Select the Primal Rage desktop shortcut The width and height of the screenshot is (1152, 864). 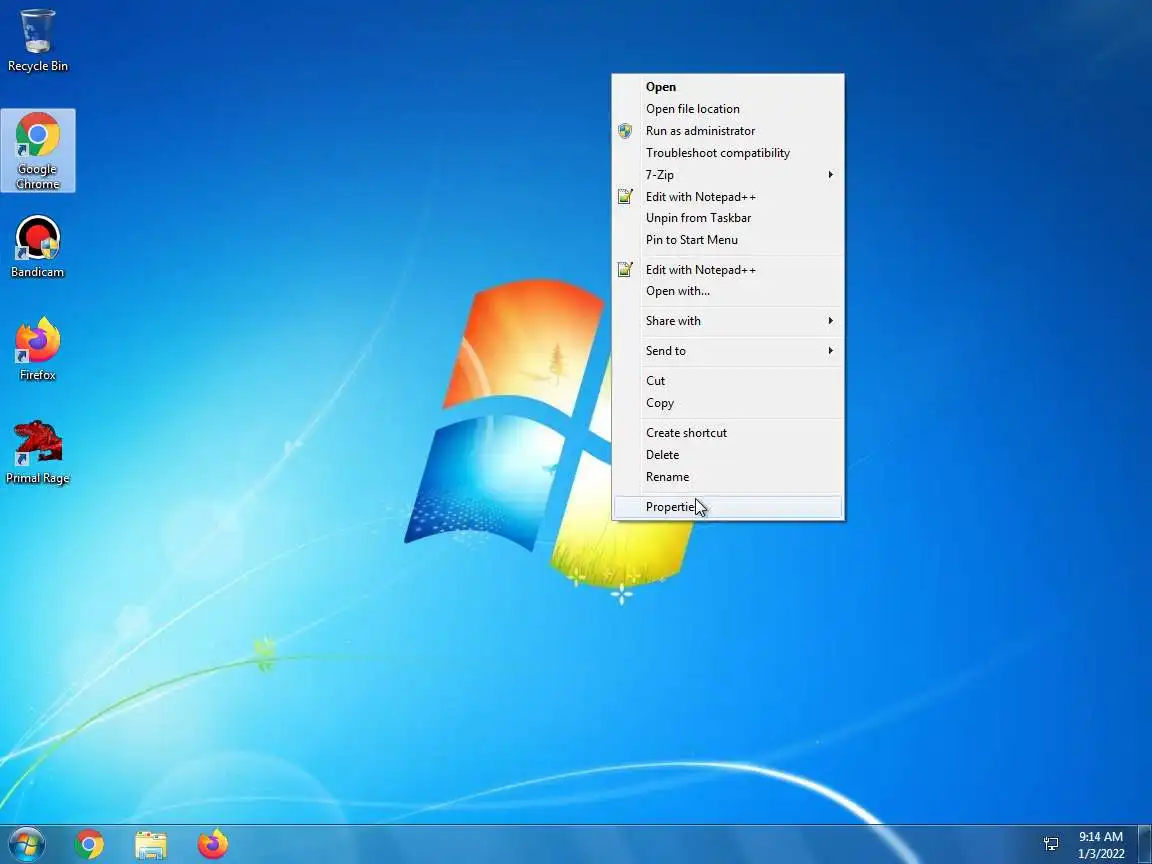coord(37,453)
